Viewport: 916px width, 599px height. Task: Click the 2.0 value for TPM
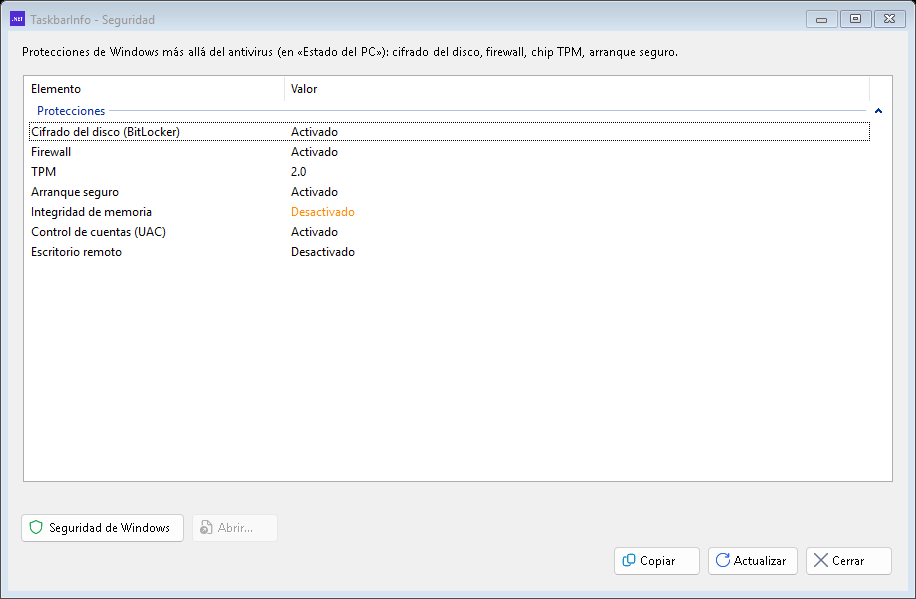299,172
